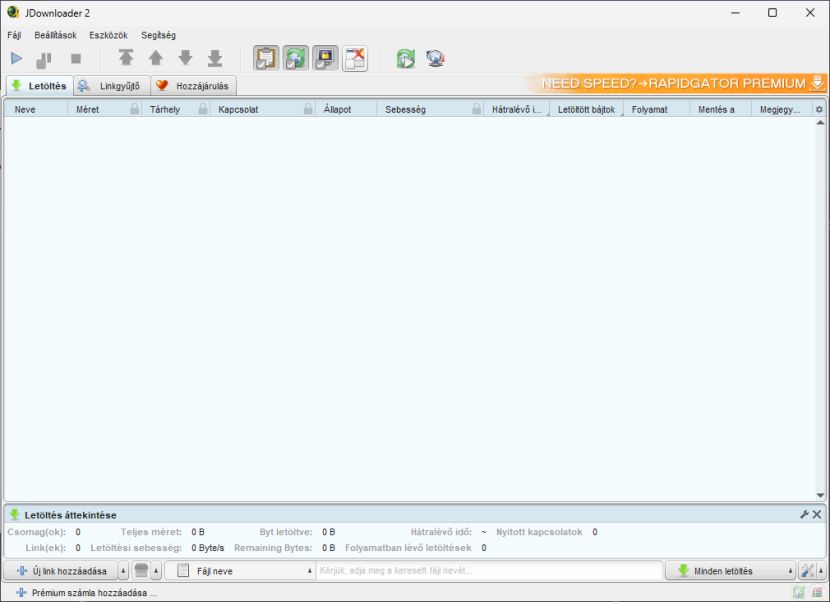Move selection to top of the list
This screenshot has width=830, height=602.
126,58
